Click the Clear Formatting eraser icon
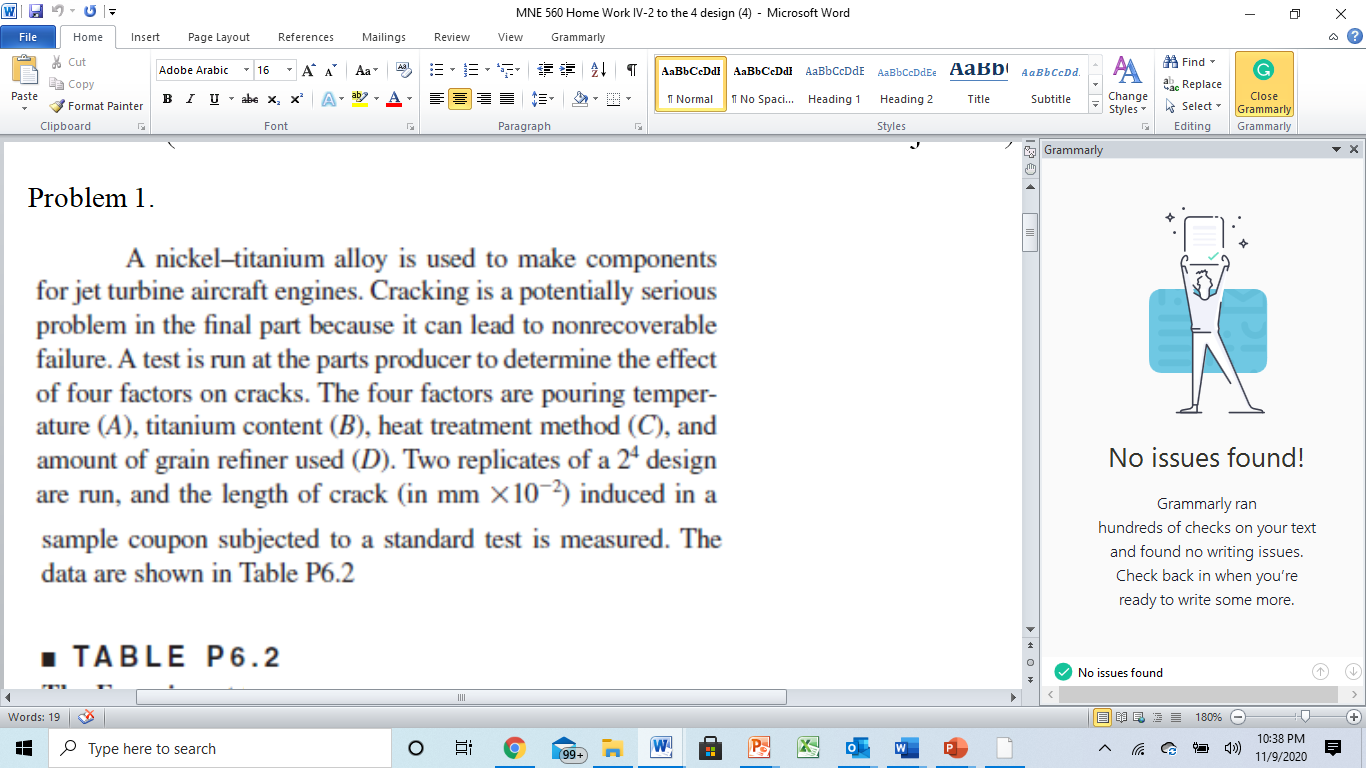 coord(404,70)
